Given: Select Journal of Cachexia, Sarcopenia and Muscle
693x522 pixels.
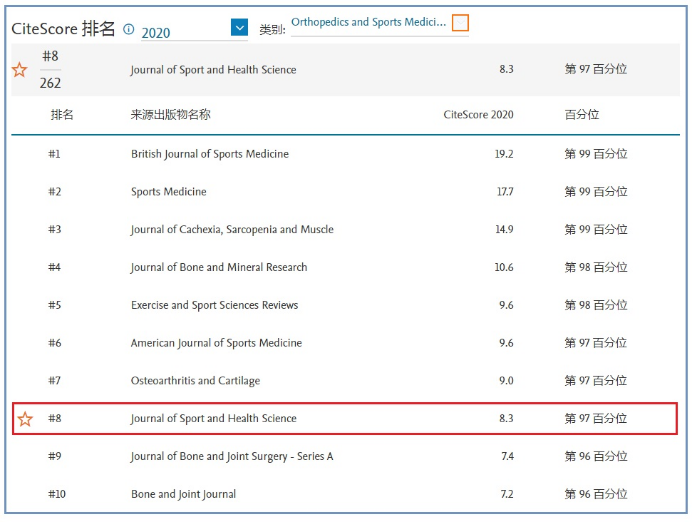Looking at the screenshot, I should pos(232,230).
